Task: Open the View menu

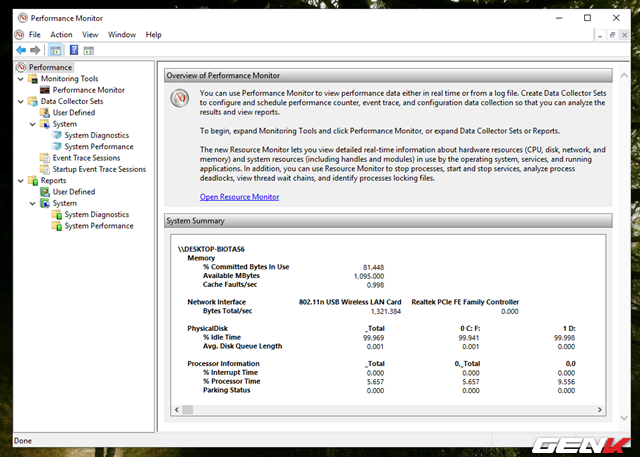Action: pos(90,35)
